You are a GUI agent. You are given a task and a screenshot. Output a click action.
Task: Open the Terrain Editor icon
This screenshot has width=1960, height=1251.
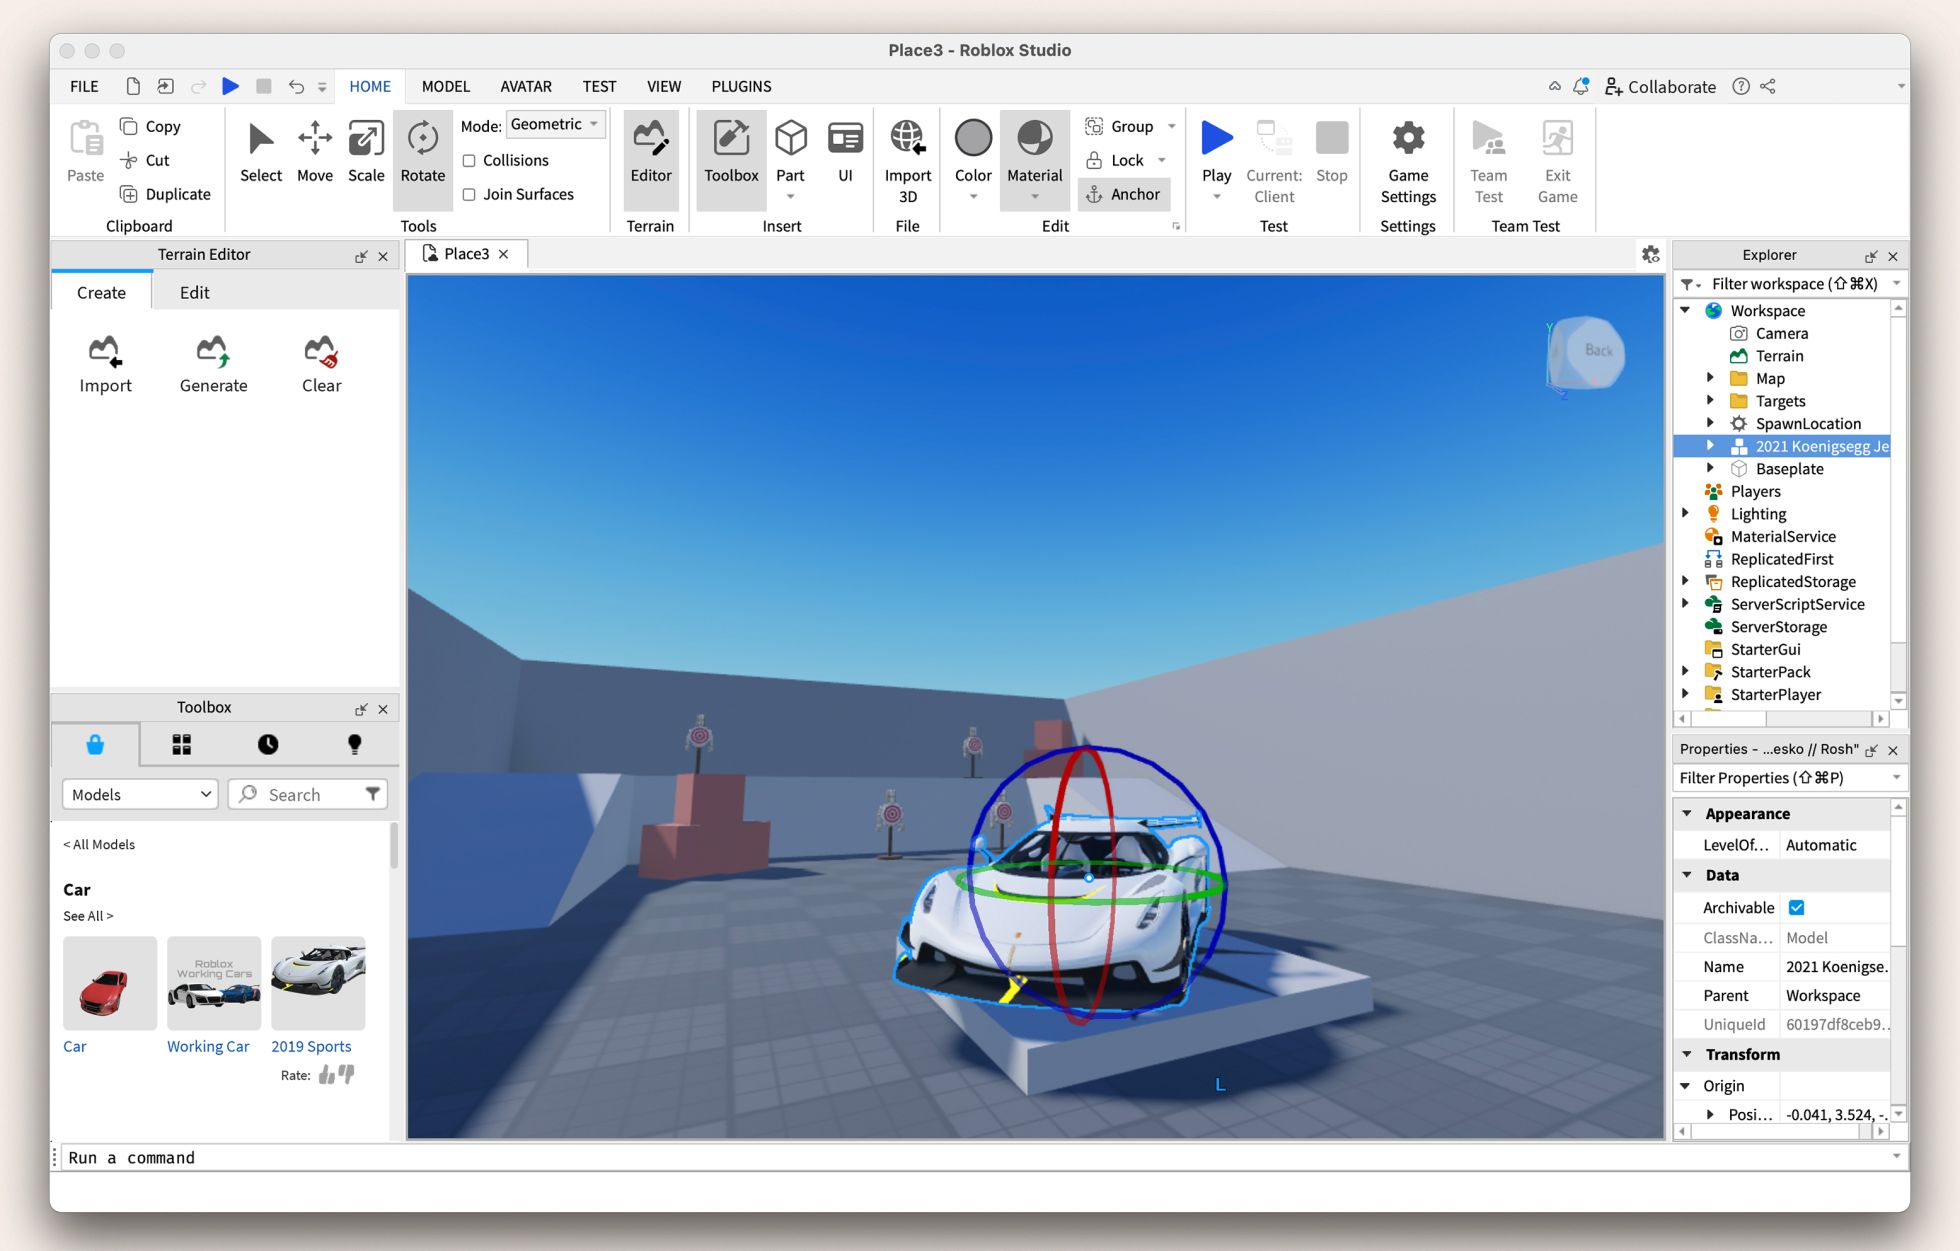pyautogui.click(x=650, y=152)
